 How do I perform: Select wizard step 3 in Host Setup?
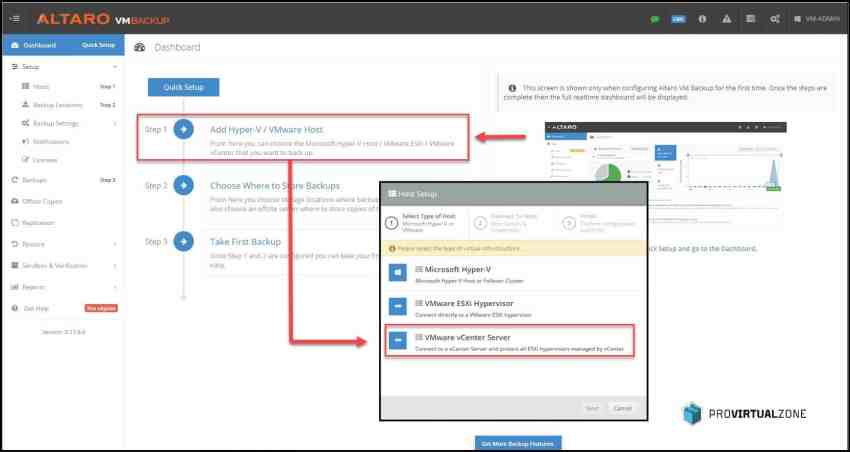(x=598, y=223)
